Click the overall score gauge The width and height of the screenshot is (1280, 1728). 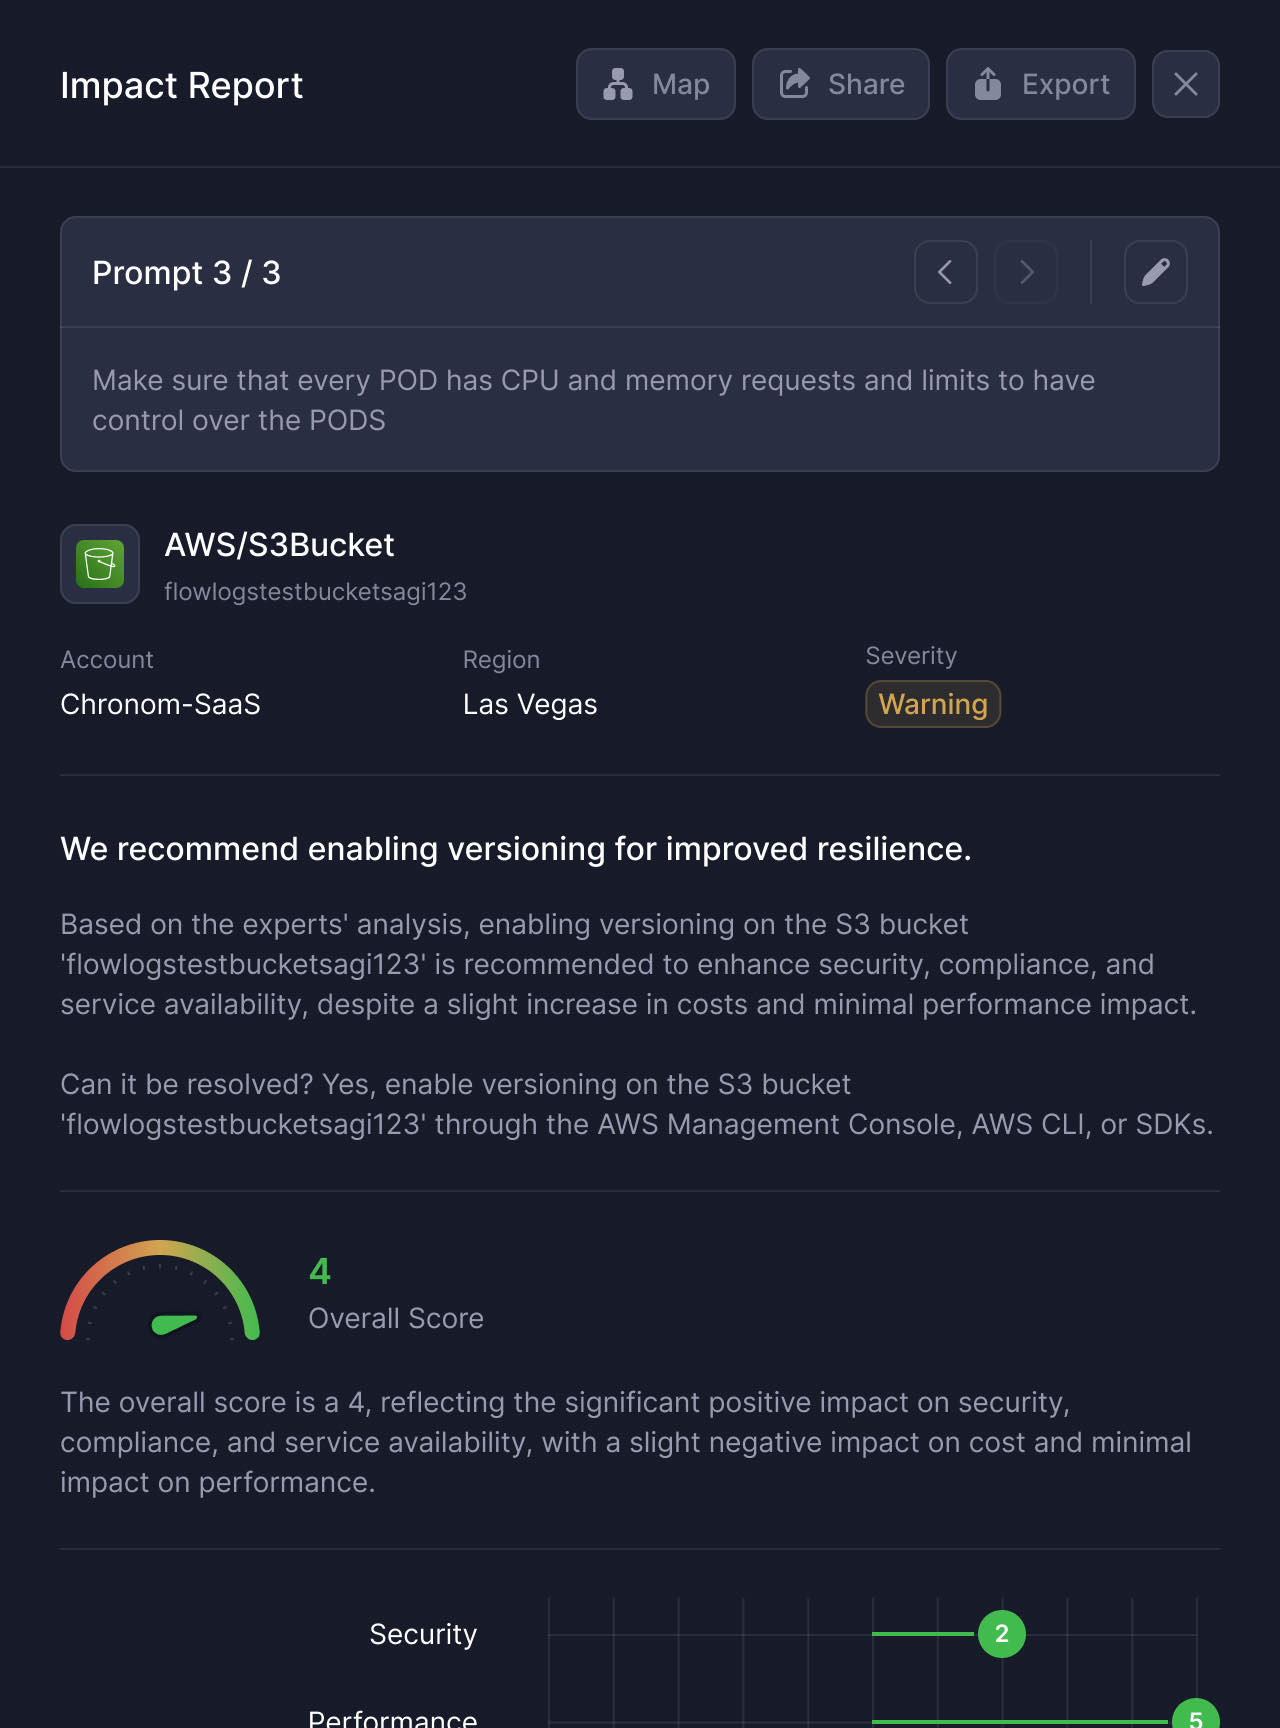coord(160,1292)
